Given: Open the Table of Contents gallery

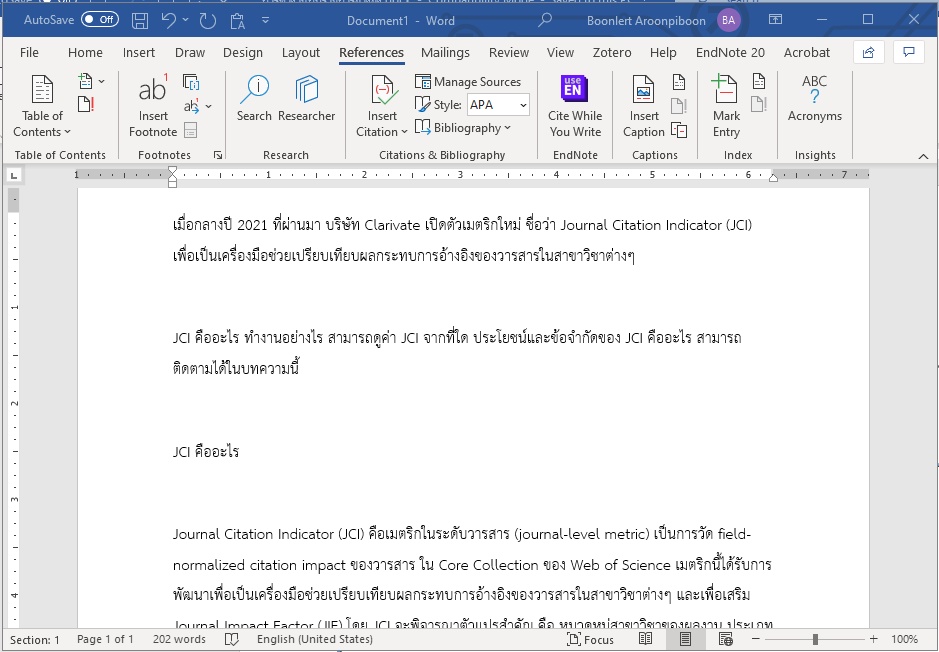Looking at the screenshot, I should 42,107.
